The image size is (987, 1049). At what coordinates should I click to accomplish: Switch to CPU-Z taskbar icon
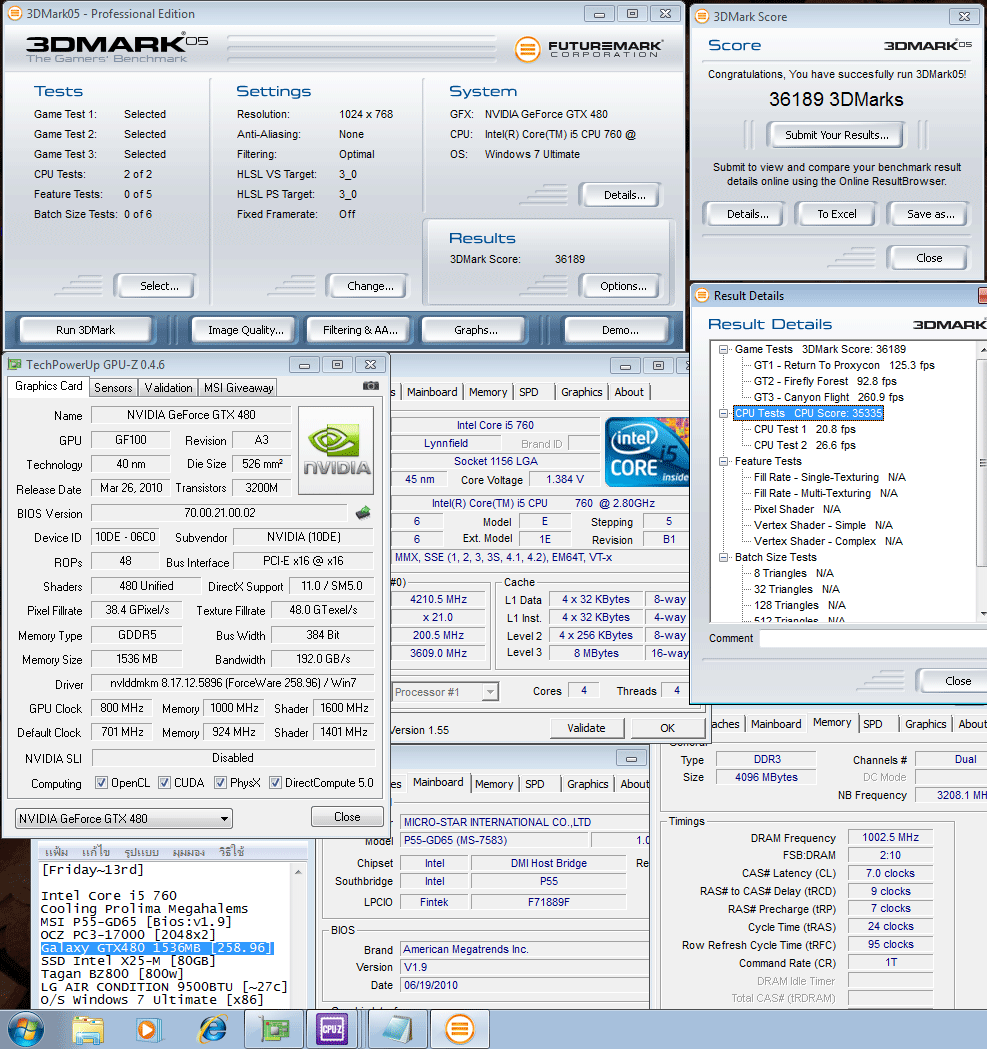coord(333,1030)
